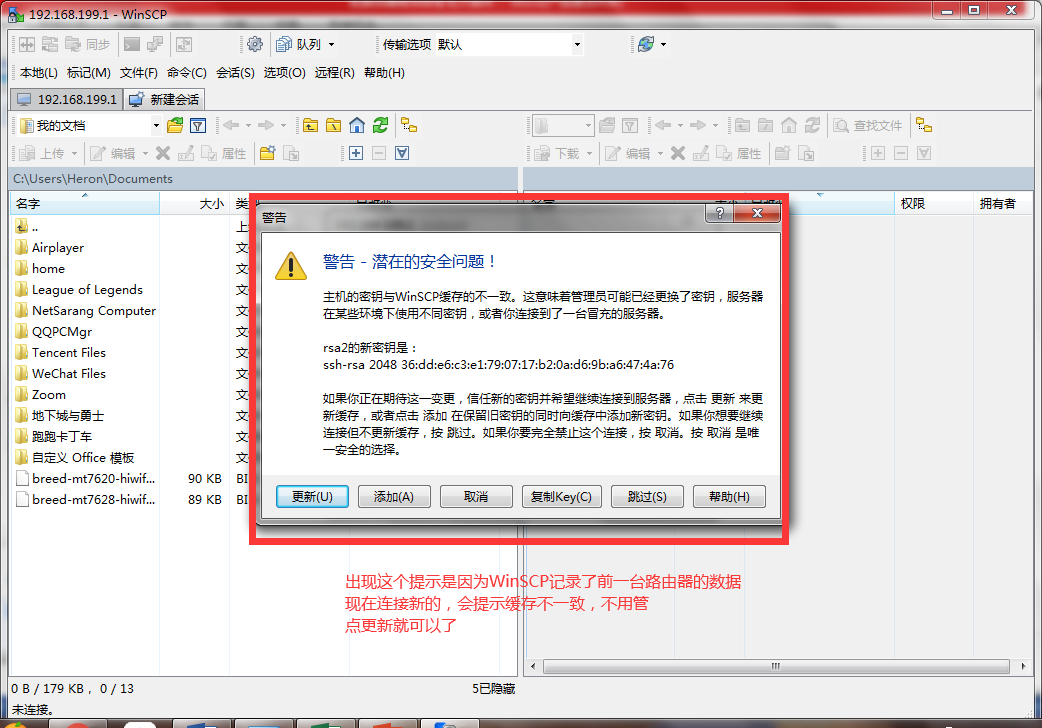The image size is (1042, 728).
Task: Click the 复制Key(C) button
Action: pyautogui.click(x=562, y=497)
